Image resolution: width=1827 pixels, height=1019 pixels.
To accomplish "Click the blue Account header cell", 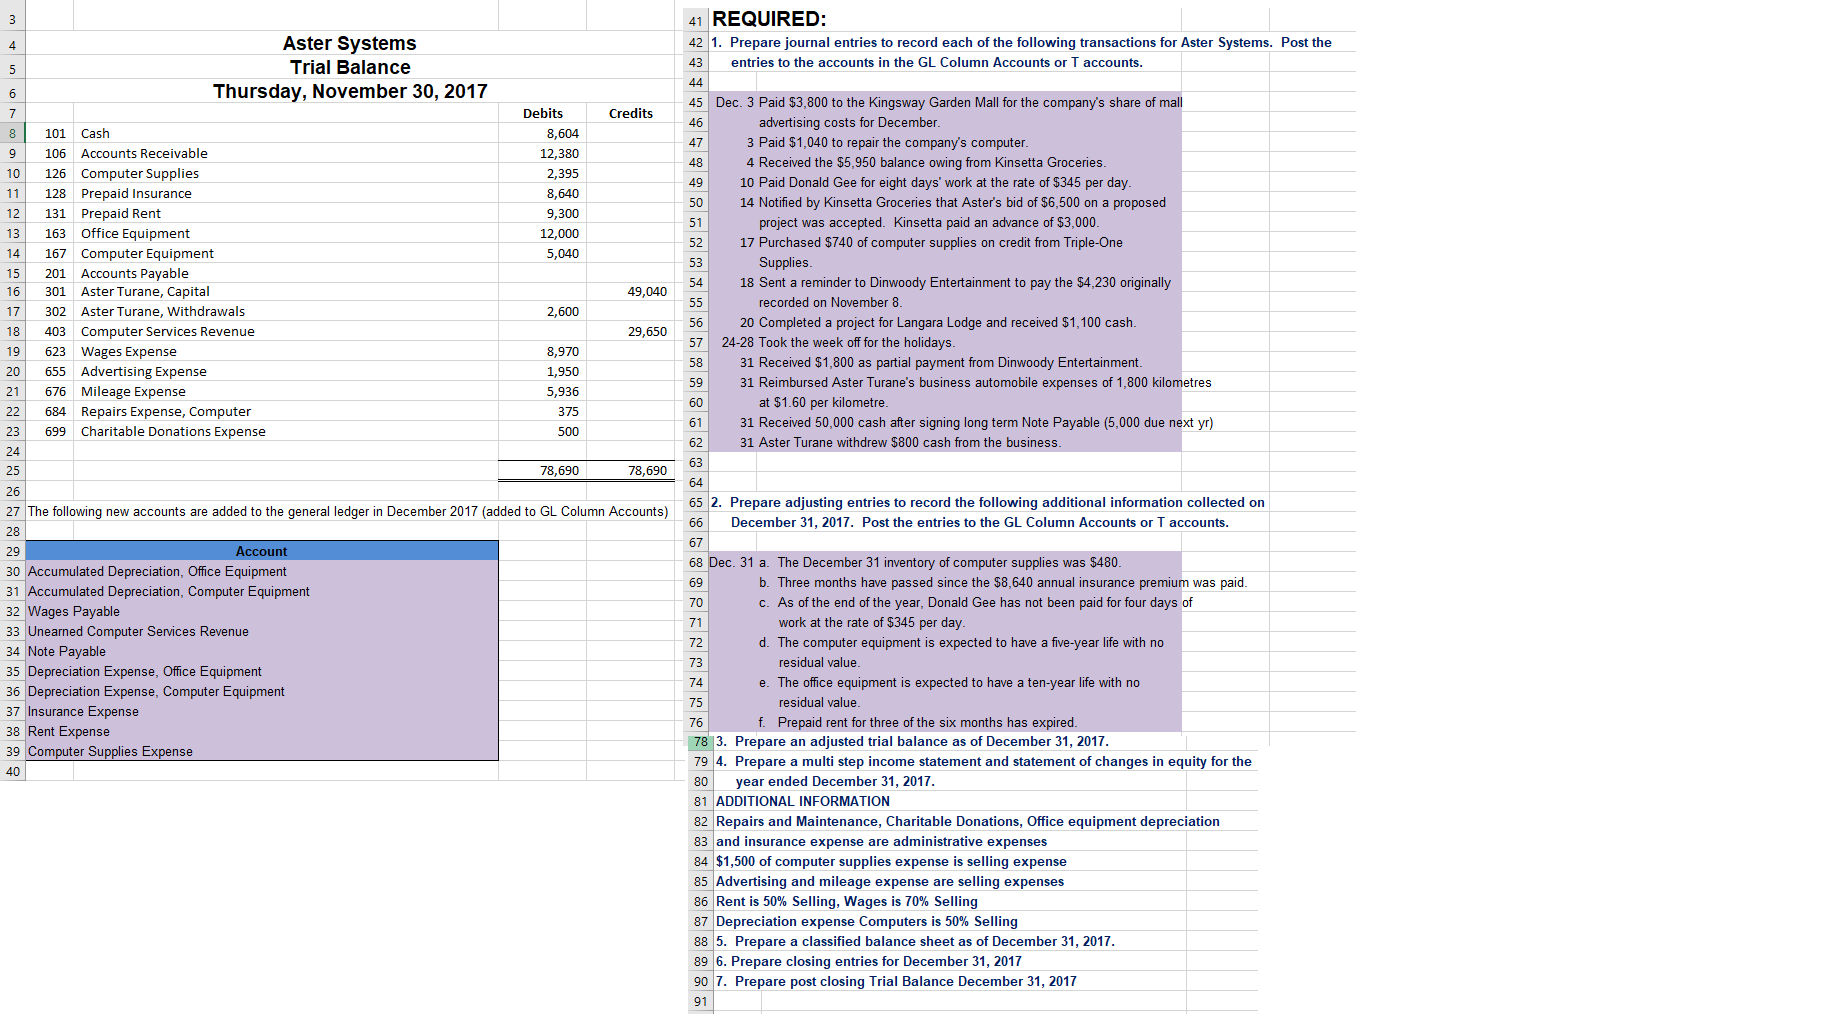I will click(x=262, y=551).
